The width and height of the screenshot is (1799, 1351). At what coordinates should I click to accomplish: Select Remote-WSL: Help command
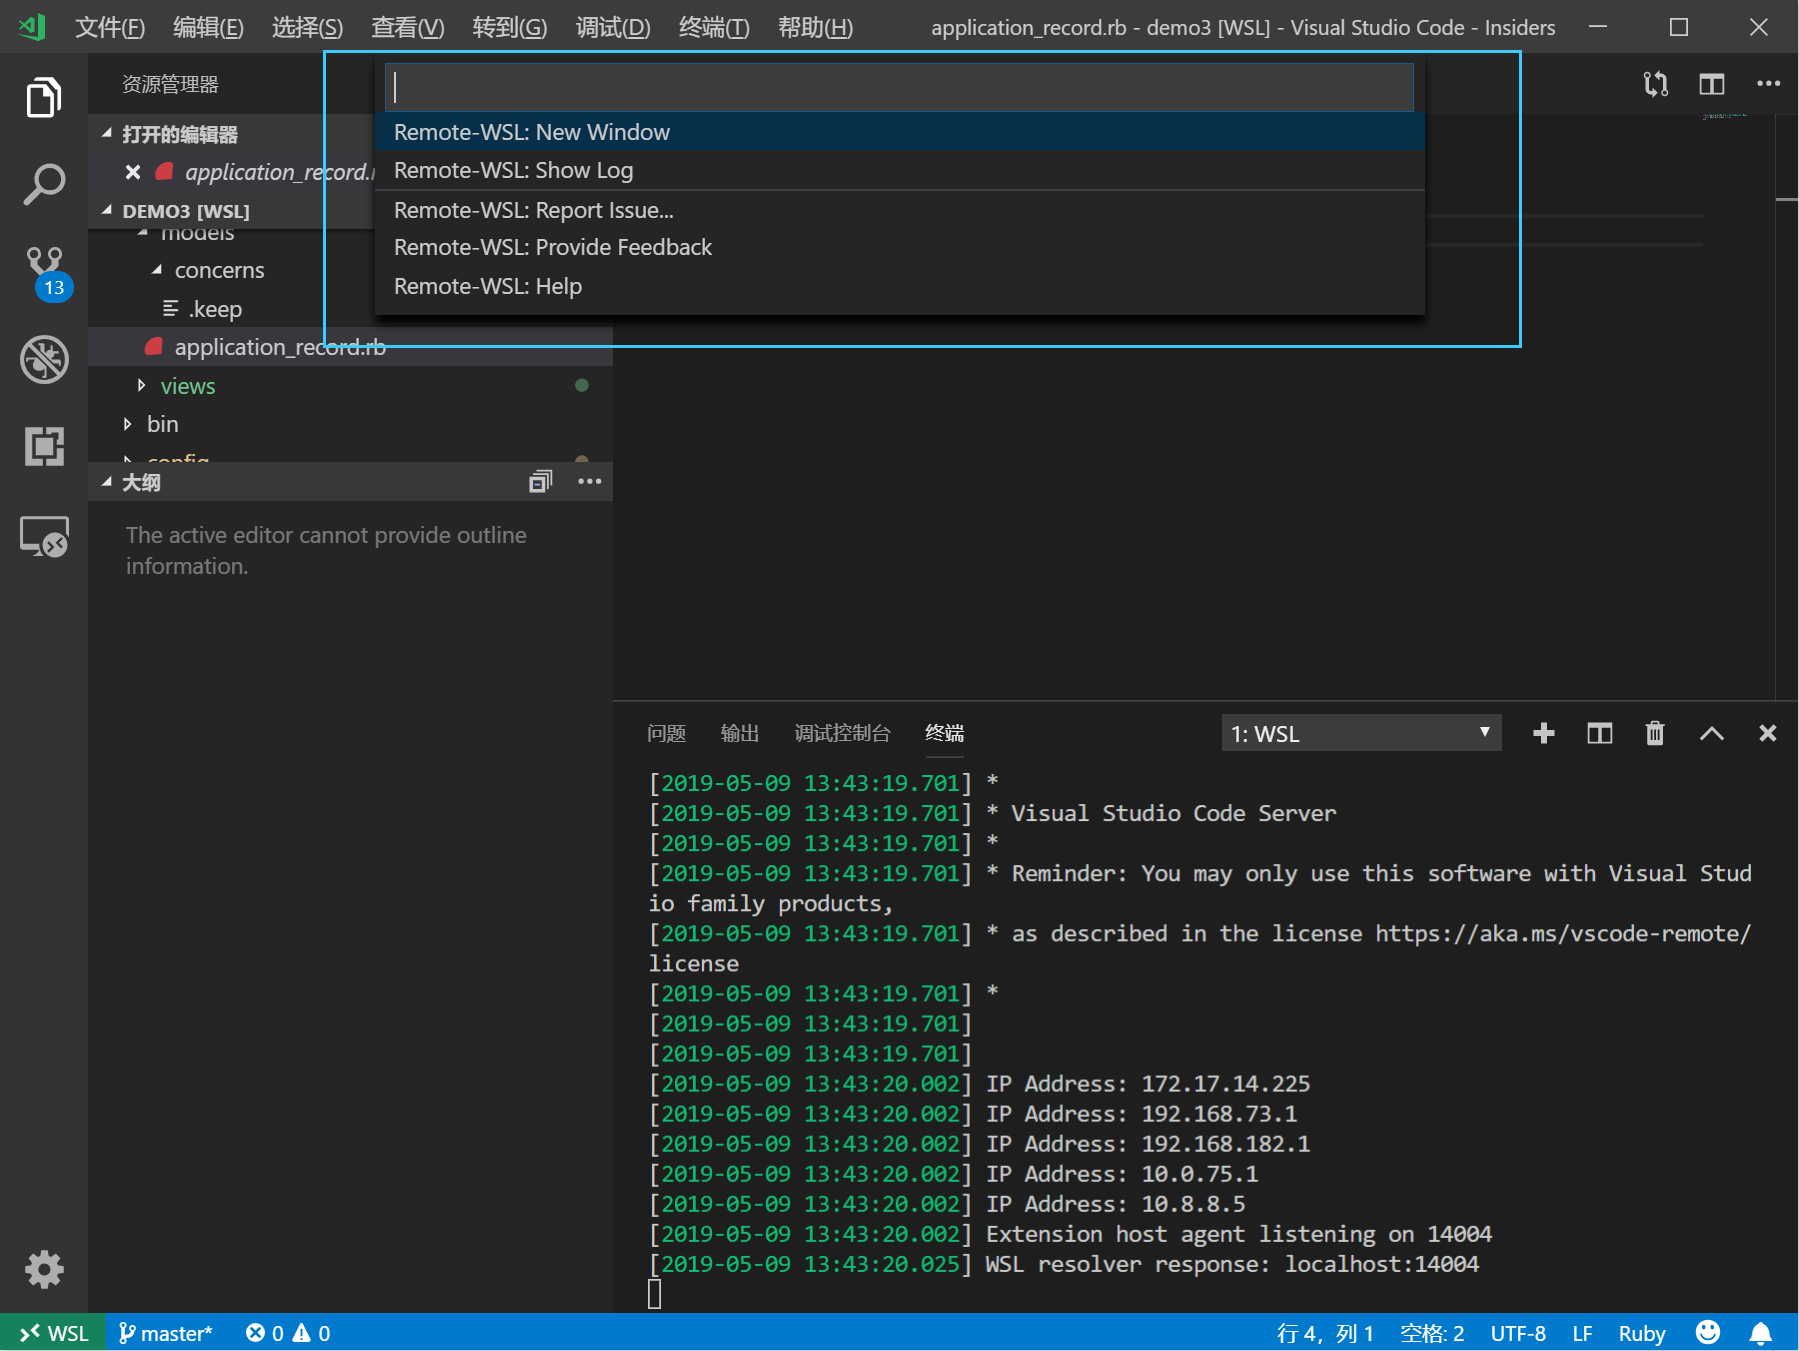(899, 286)
